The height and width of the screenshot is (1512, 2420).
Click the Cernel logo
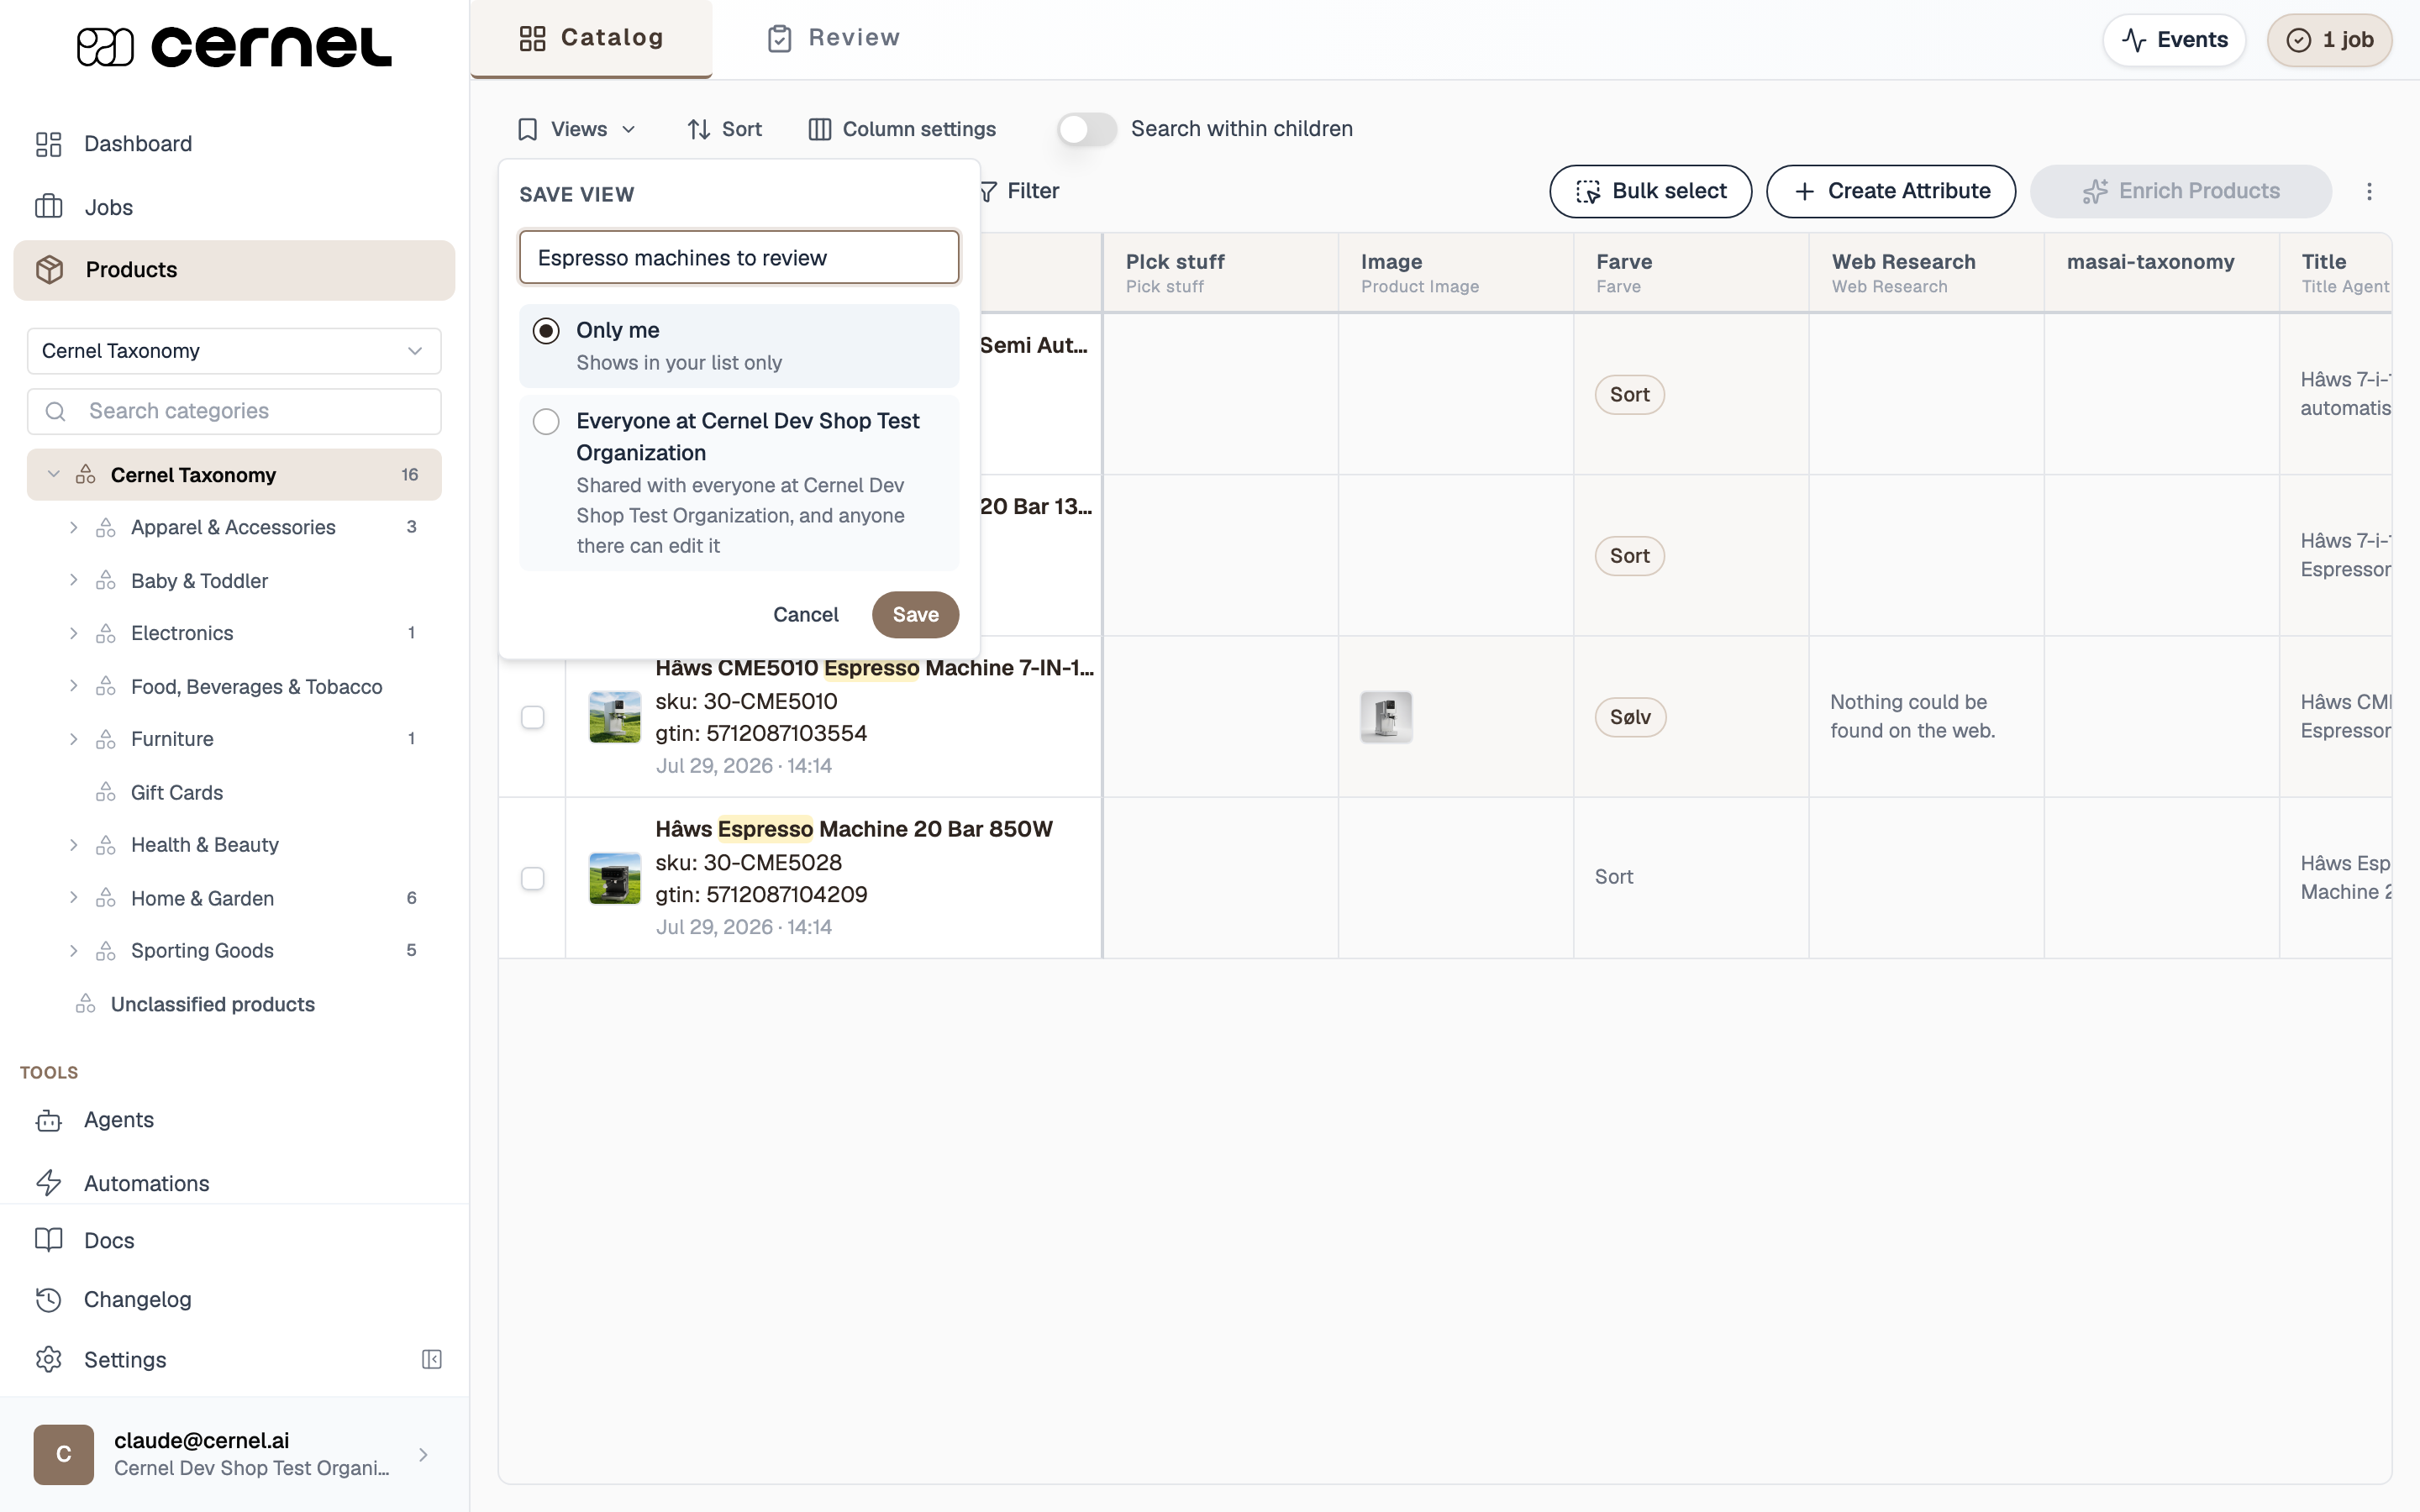coord(234,46)
